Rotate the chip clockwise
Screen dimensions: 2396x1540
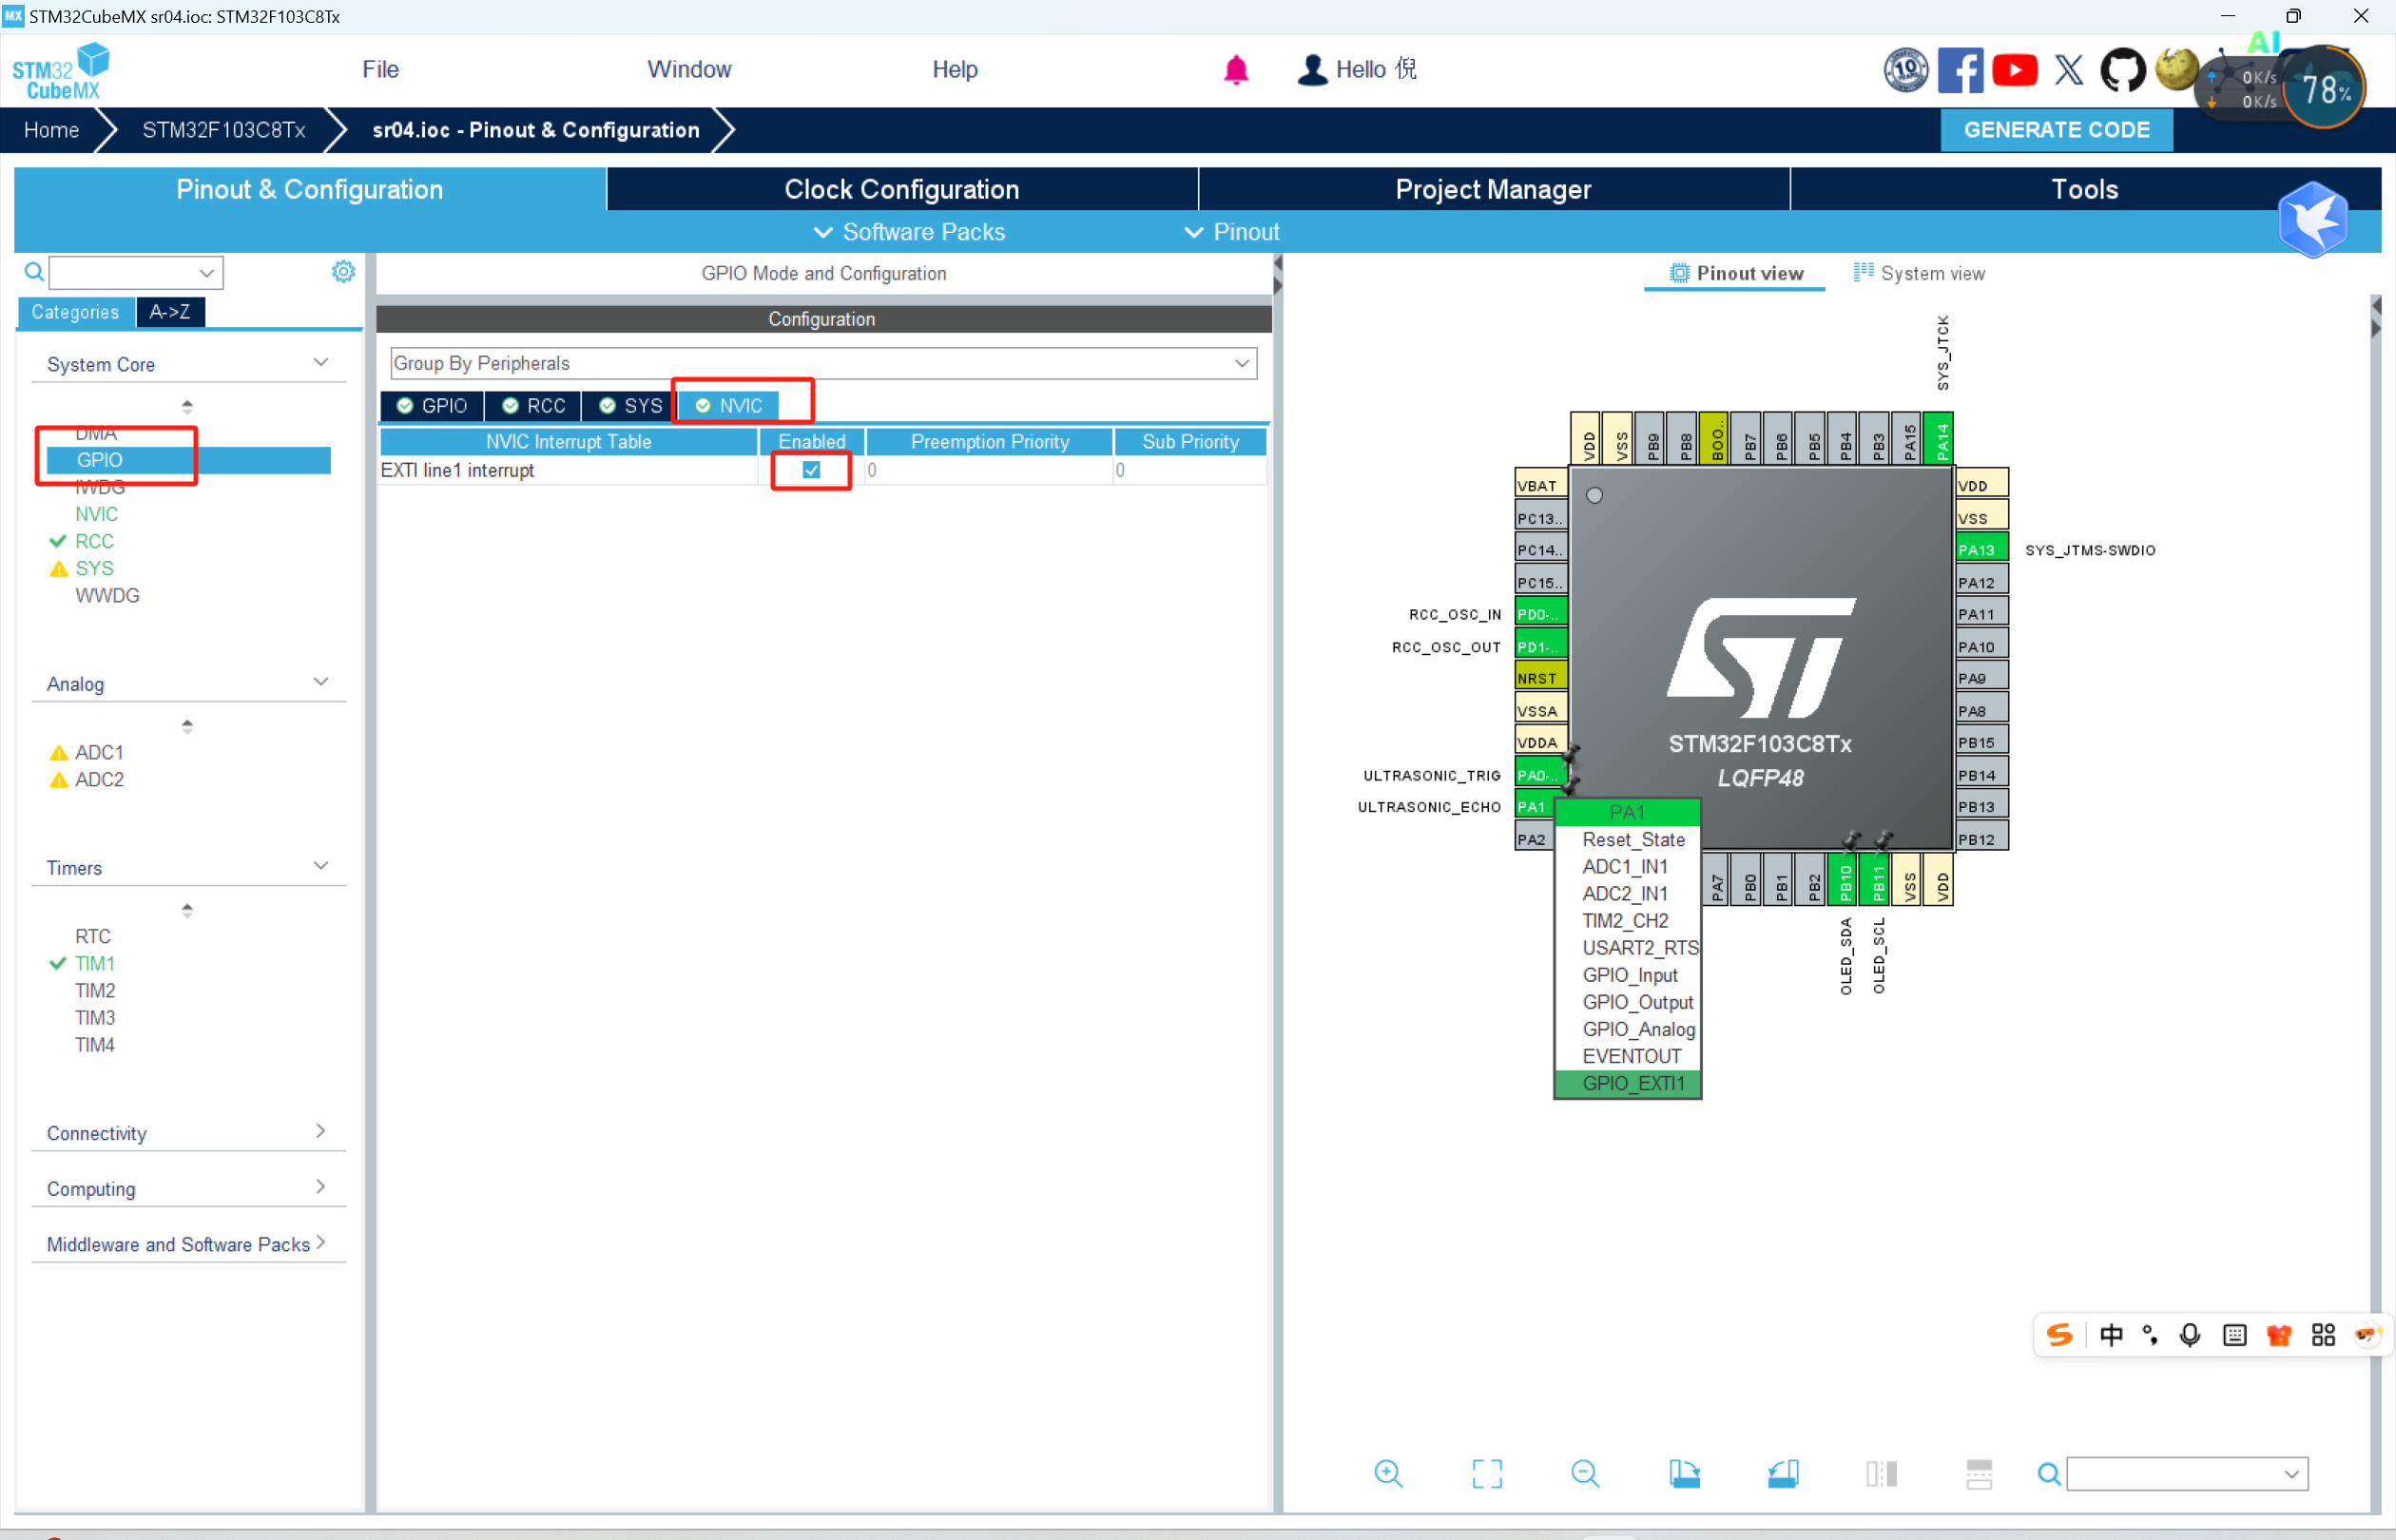[x=1684, y=1473]
